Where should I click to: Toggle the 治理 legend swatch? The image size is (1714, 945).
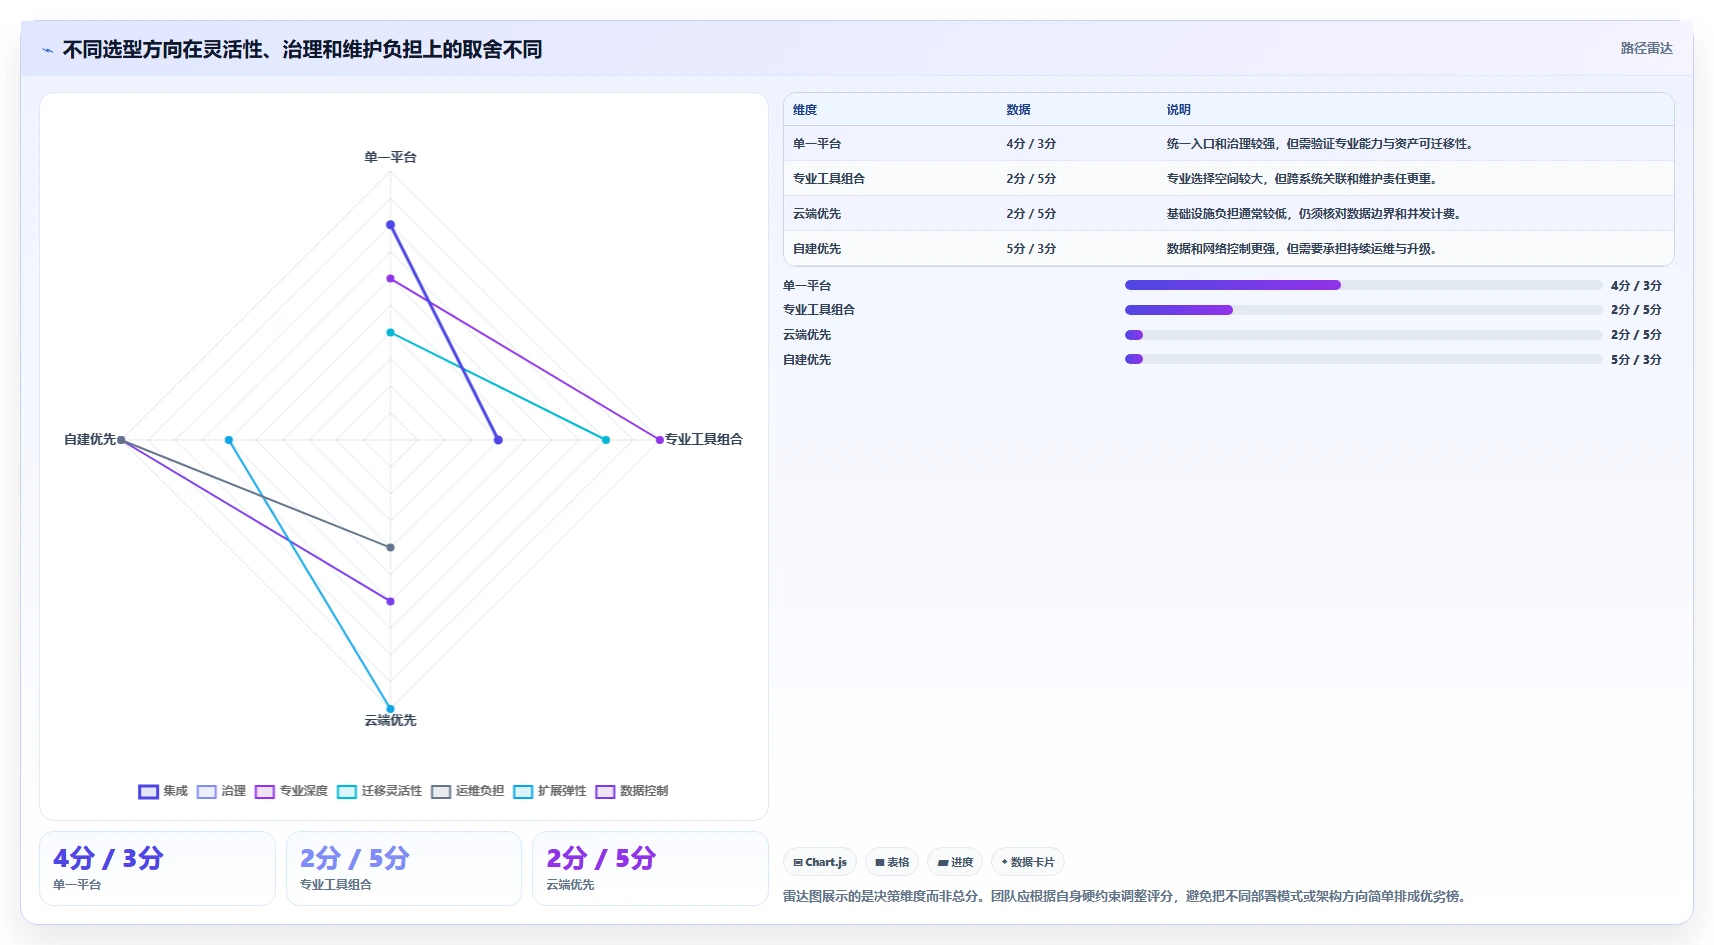click(x=207, y=791)
